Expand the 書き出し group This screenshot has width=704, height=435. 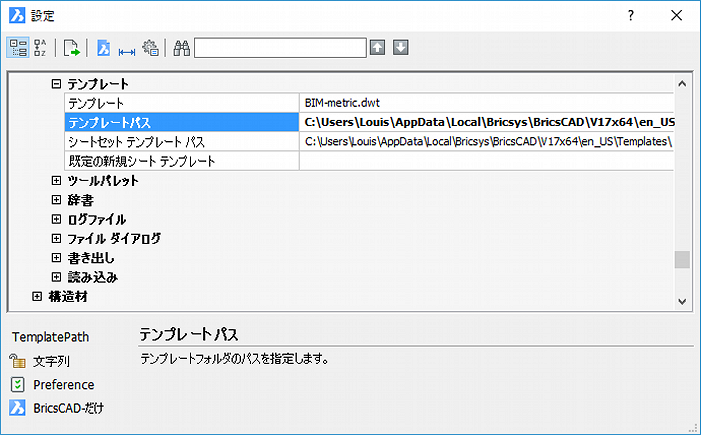click(56, 258)
